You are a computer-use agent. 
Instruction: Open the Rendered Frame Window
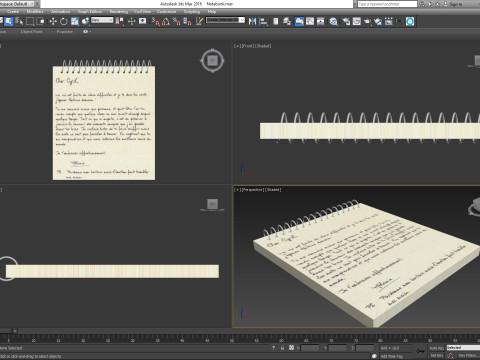coord(357,22)
